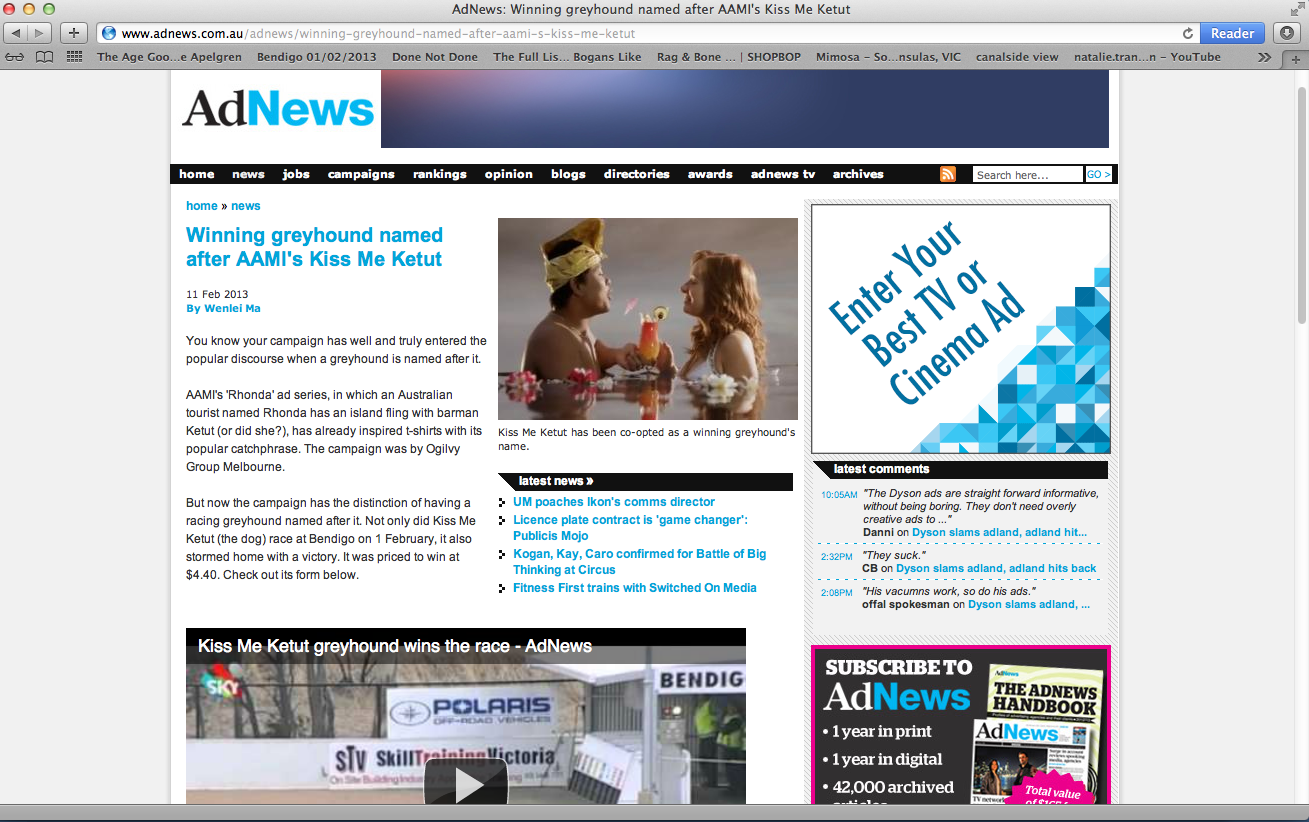1309x822 pixels.
Task: Open 'The Full Lis... Bogans Like' bookmark
Action: [567, 57]
